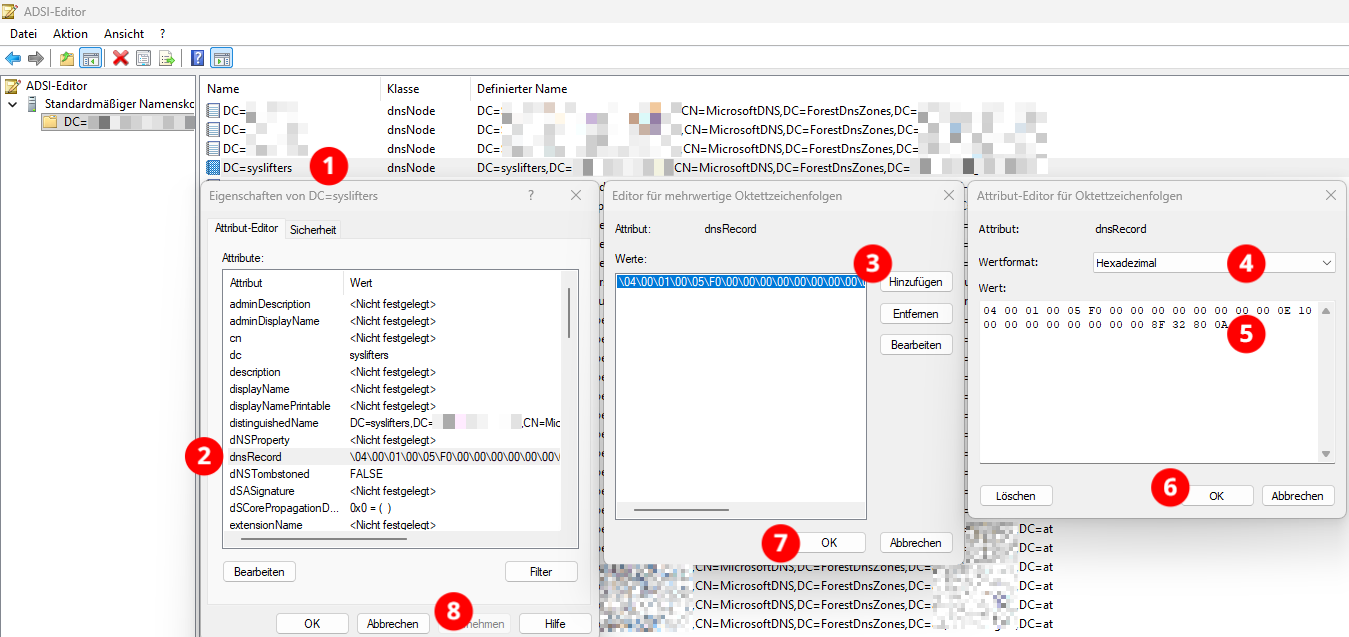Click Abbrechen in the Attribut-Editor für Oktettzeichenfolgen
This screenshot has height=637, width=1349.
[x=1298, y=495]
